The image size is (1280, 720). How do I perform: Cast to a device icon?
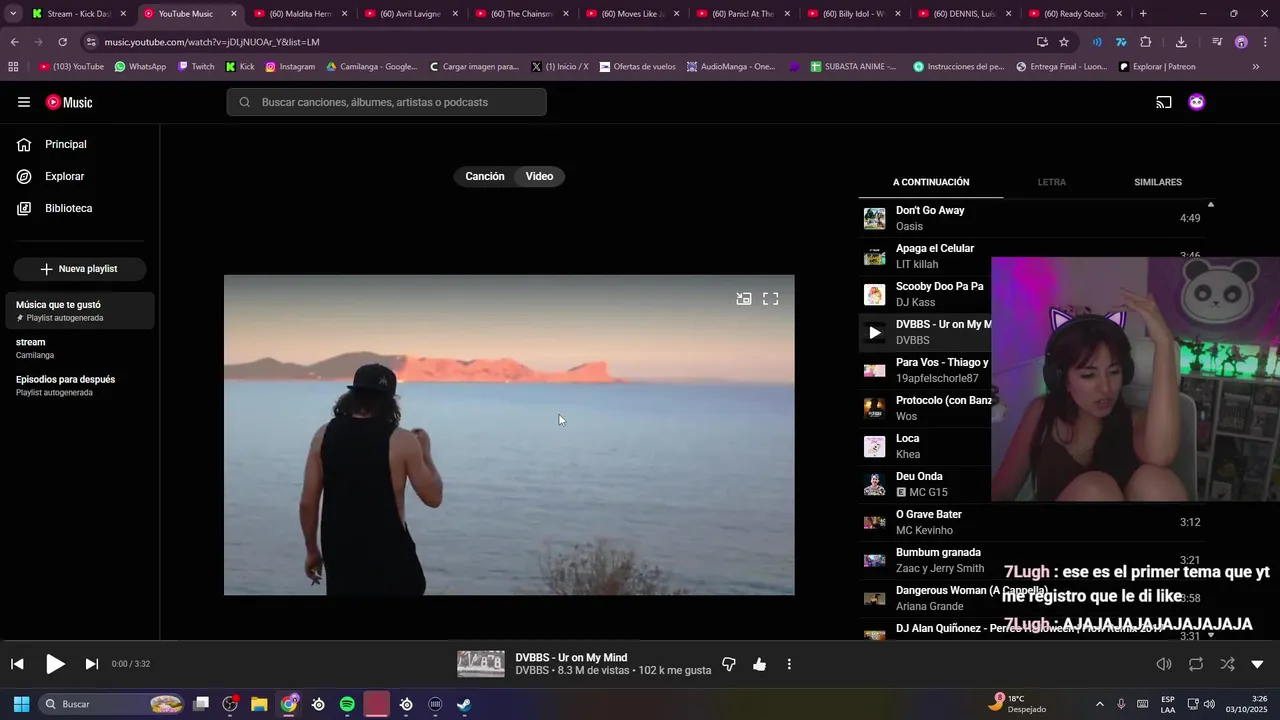coord(1164,102)
